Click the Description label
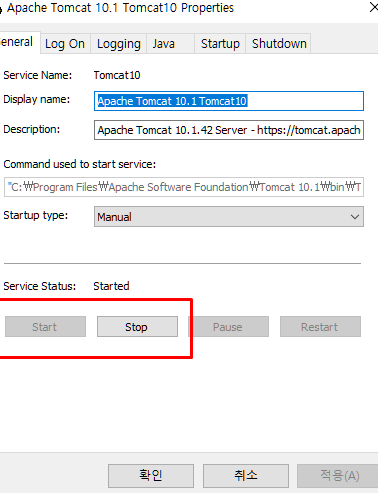 point(32,129)
